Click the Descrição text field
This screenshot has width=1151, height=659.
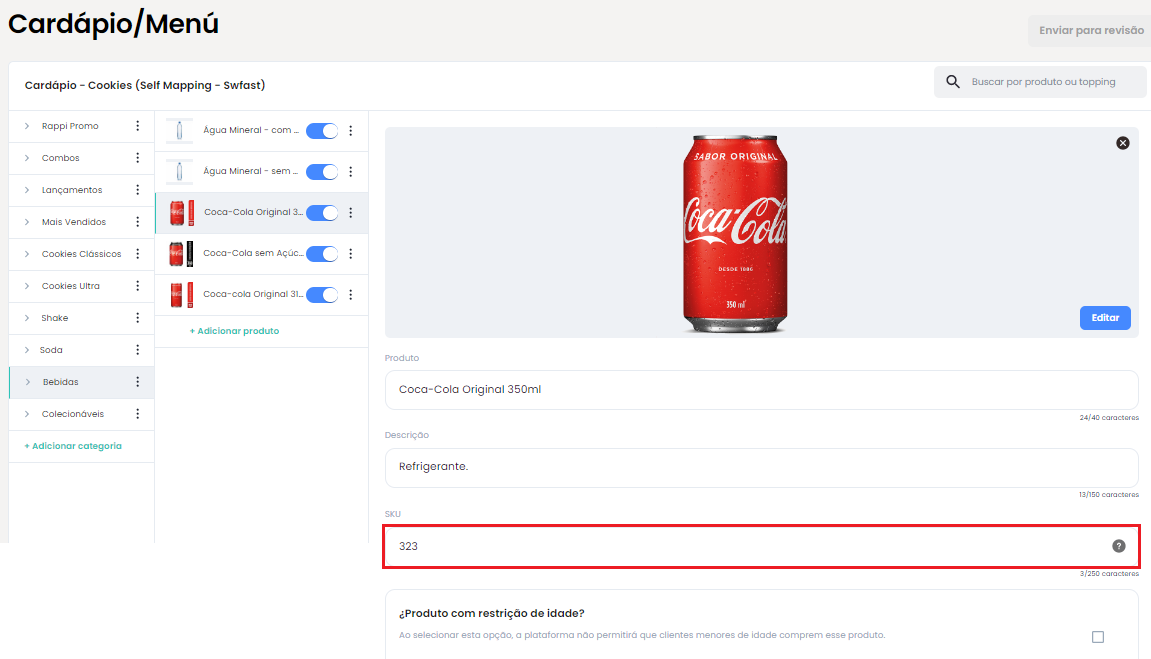tap(761, 467)
